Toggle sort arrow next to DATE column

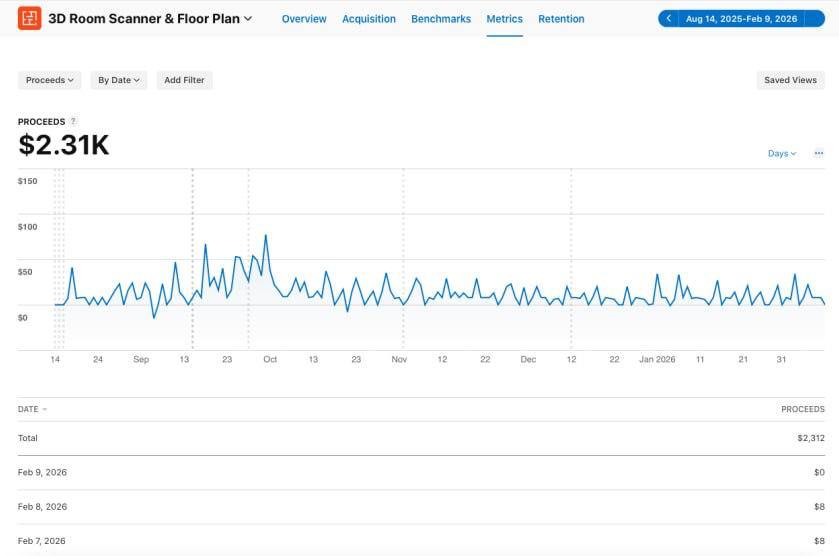tap(44, 409)
